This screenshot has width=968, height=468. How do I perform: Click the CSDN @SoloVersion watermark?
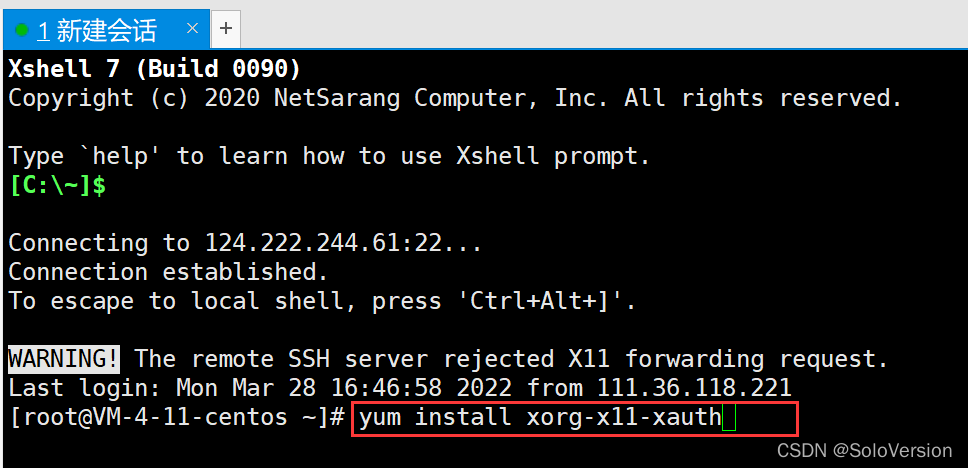coord(864,451)
